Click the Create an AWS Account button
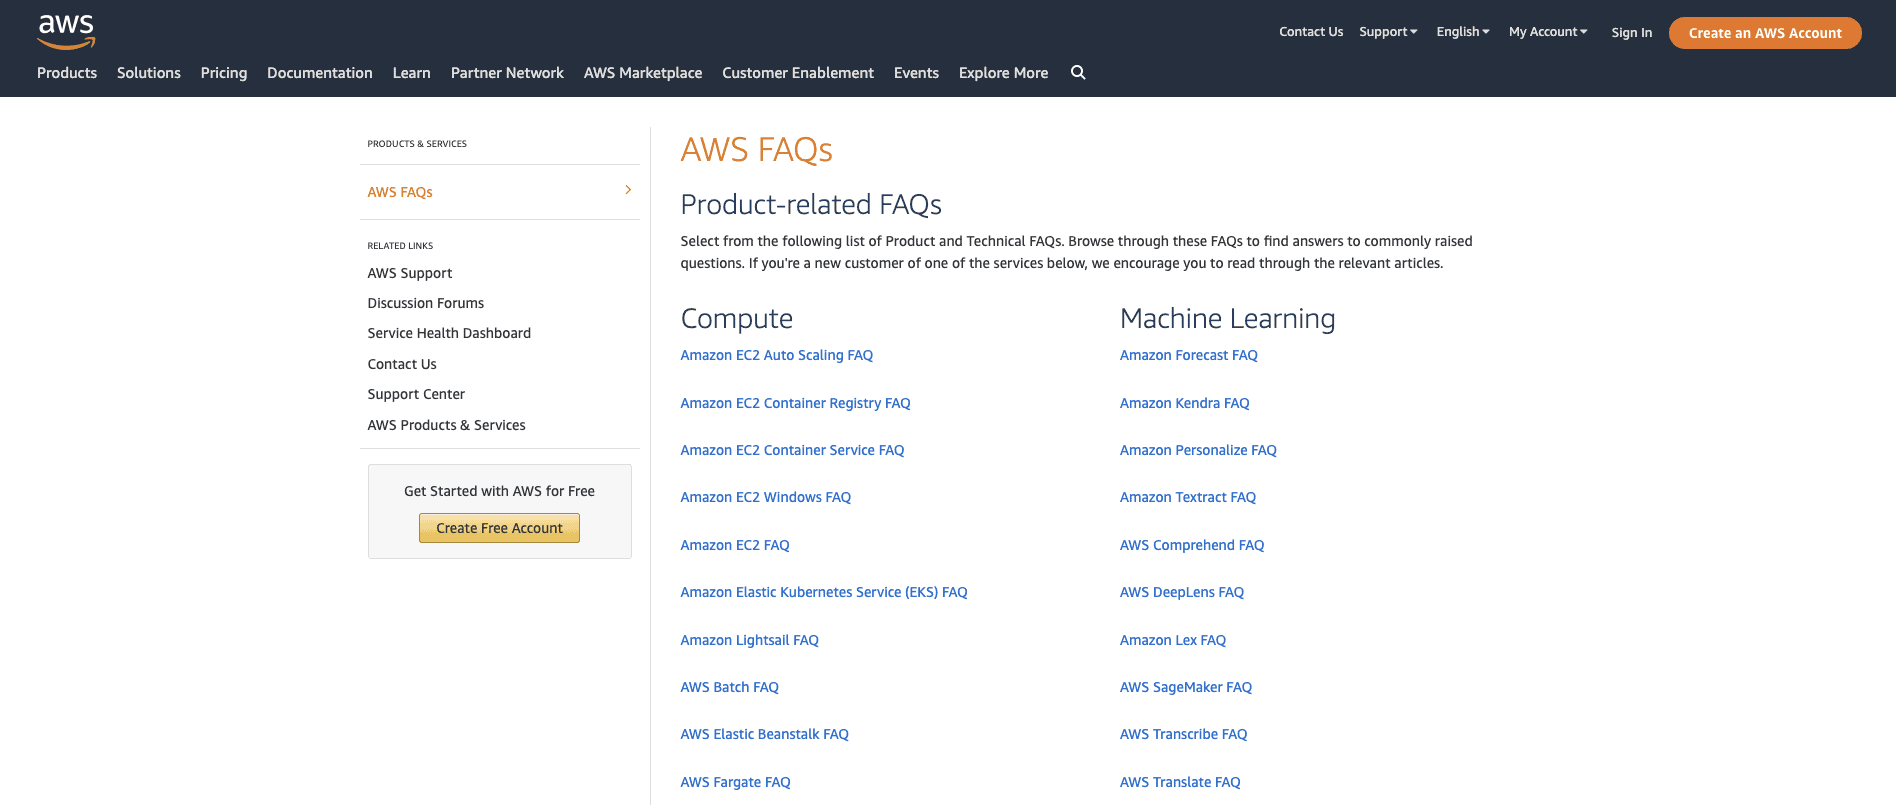 pos(1764,32)
